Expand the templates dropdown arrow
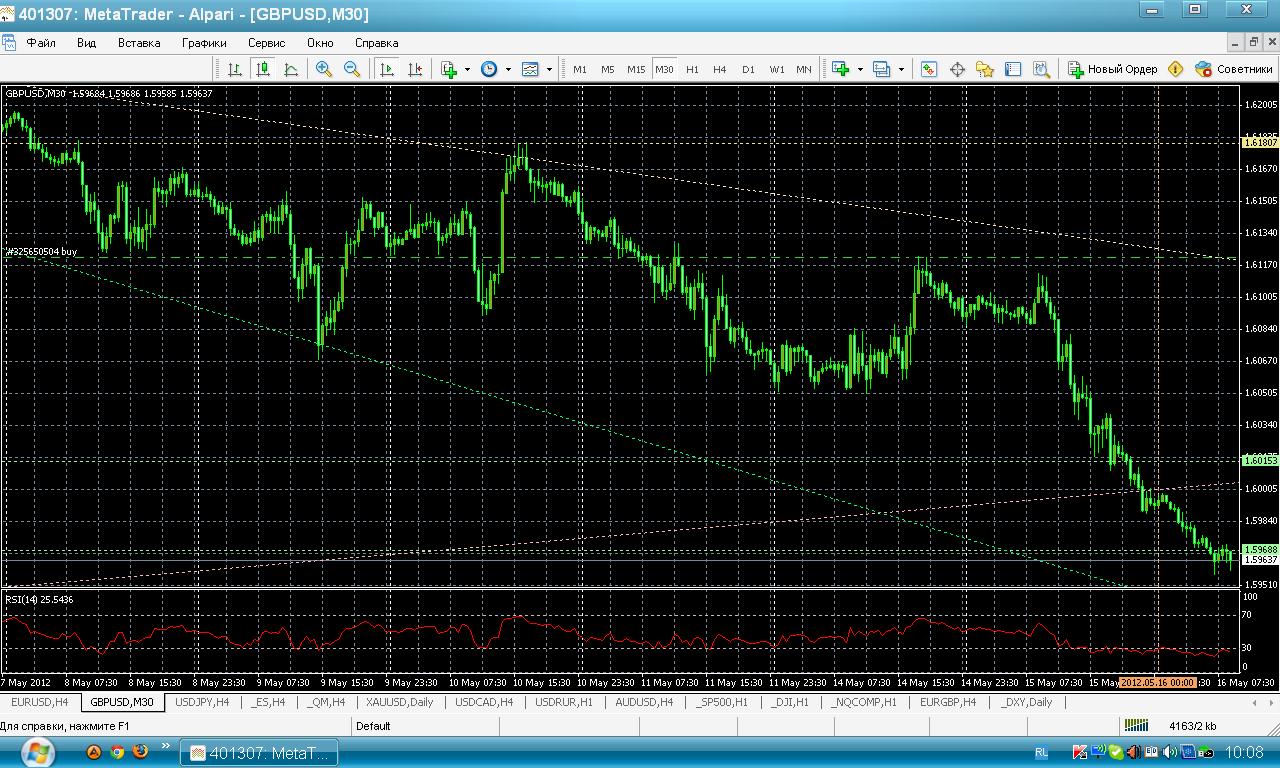Image resolution: width=1280 pixels, height=768 pixels. point(549,69)
